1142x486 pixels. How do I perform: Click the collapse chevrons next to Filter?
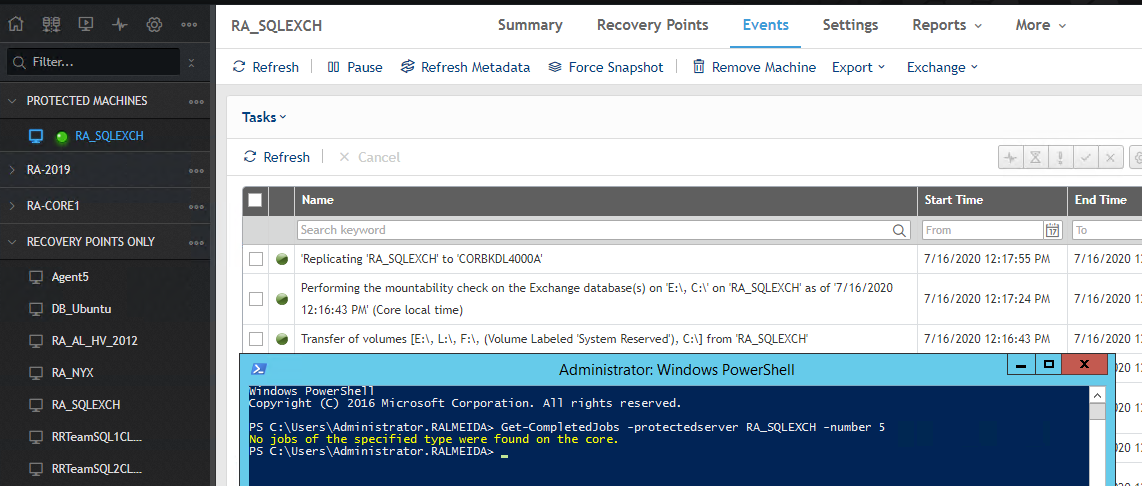pyautogui.click(x=192, y=63)
